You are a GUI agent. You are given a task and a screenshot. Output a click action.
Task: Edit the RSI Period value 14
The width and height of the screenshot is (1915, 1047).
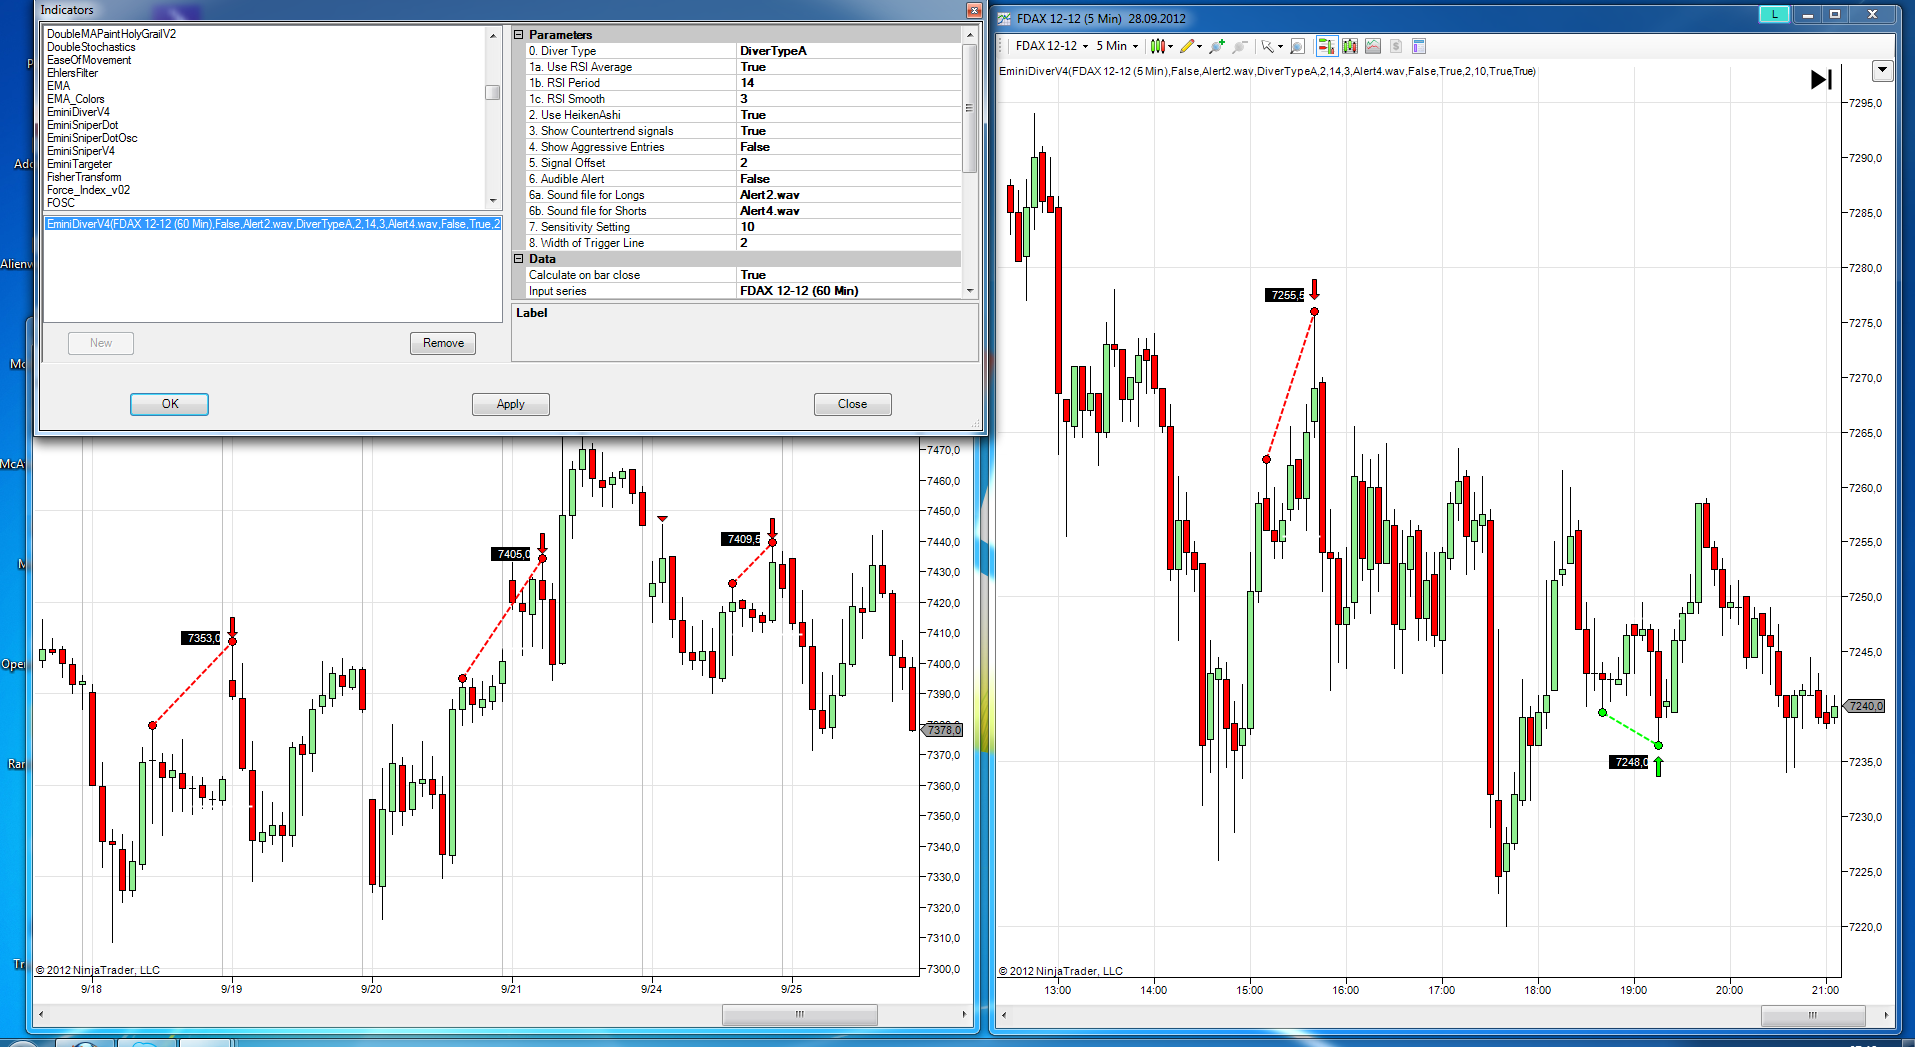click(x=849, y=83)
